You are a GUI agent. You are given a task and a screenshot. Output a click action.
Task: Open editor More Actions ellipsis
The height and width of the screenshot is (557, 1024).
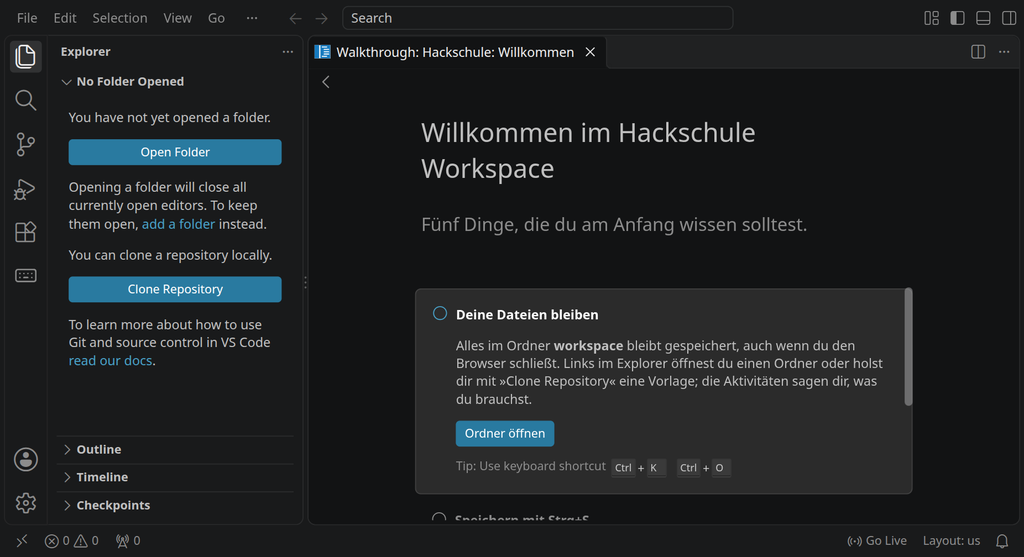pyautogui.click(x=1004, y=52)
